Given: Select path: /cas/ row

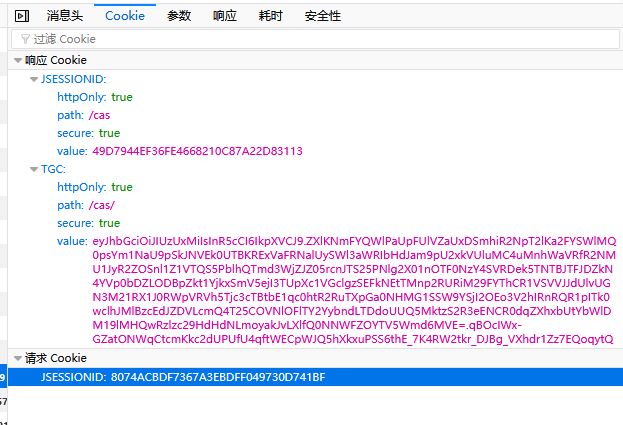Looking at the screenshot, I should tap(315, 205).
